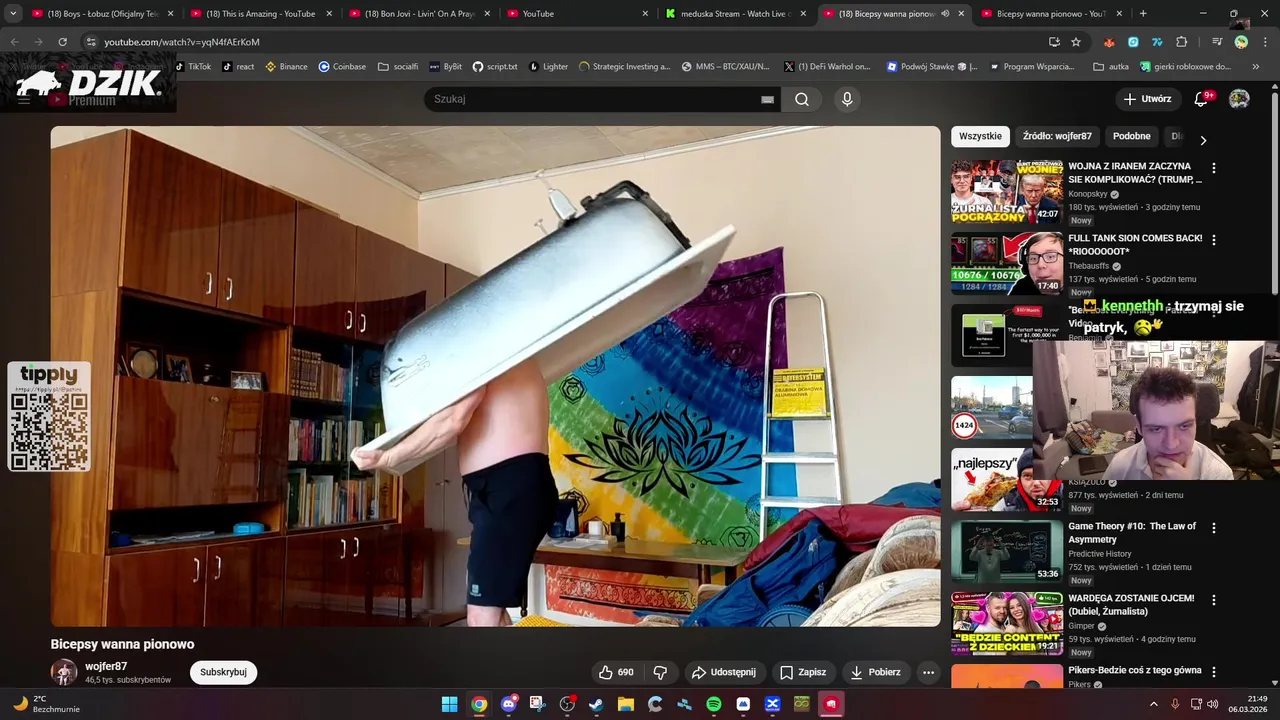Open Game Theory #10: The Law of Asymmetry title
This screenshot has width=1280, height=720.
tap(1132, 533)
